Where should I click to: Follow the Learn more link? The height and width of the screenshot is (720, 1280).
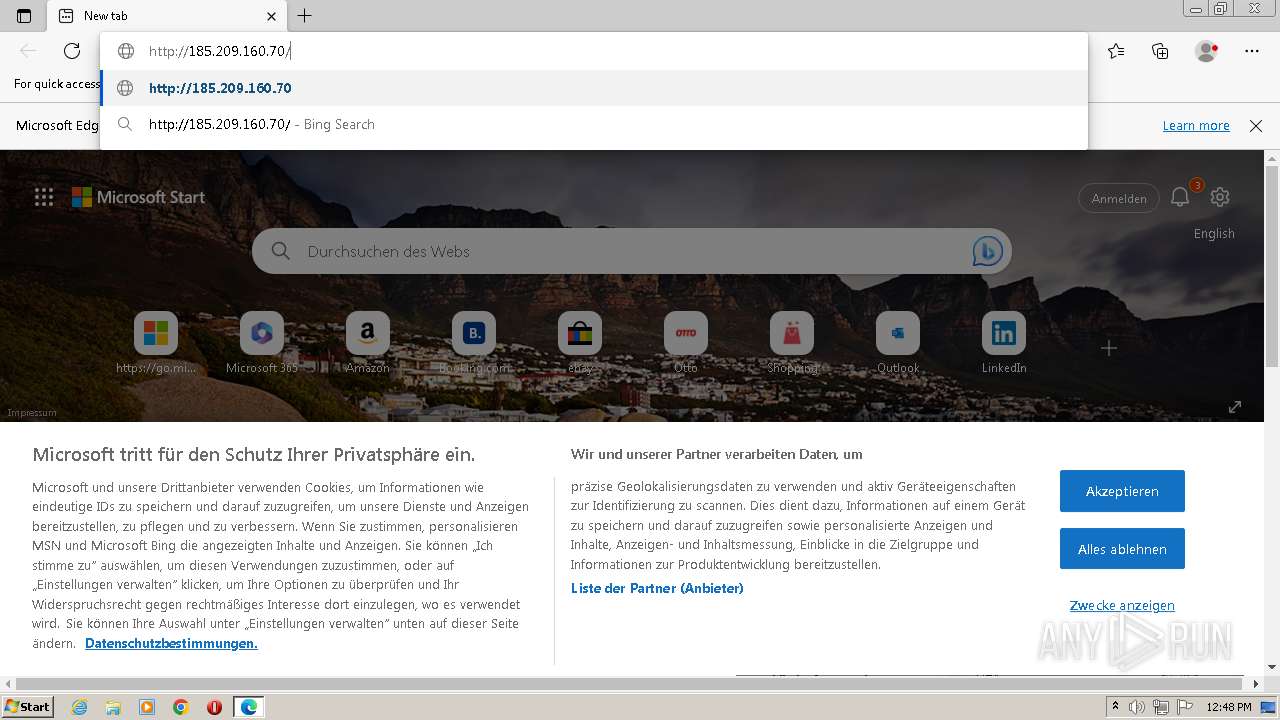pyautogui.click(x=1196, y=125)
